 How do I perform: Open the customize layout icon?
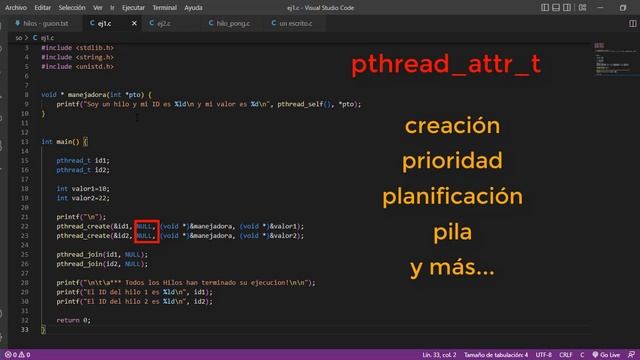582,8
